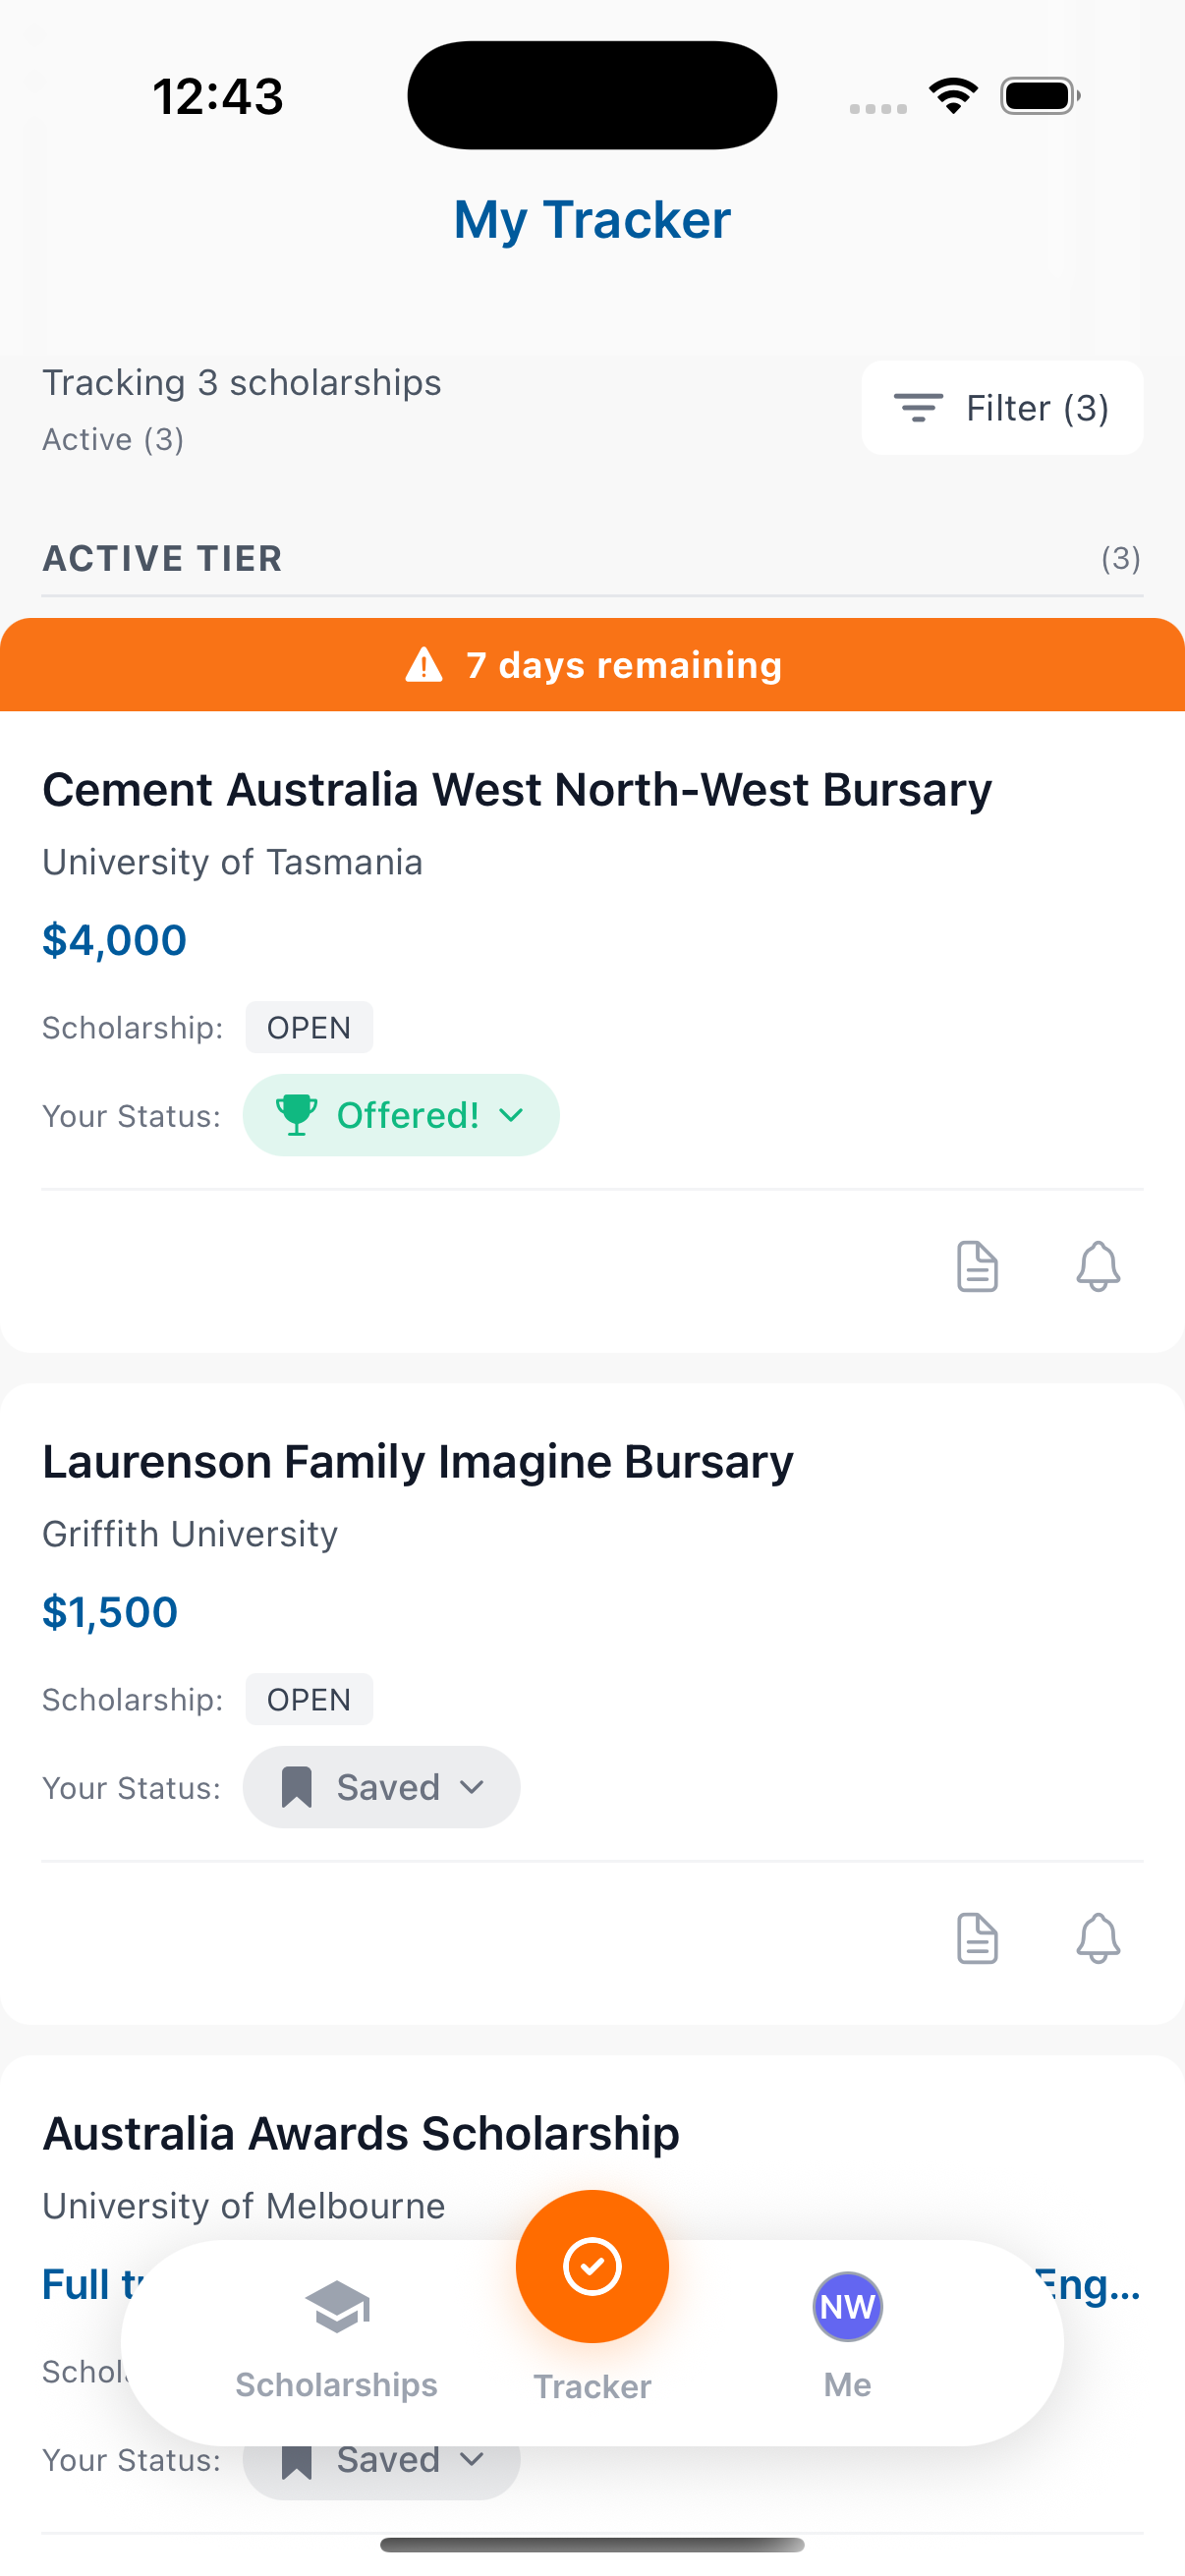
Task: Open notes for Cement Australia bursary
Action: click(x=977, y=1267)
